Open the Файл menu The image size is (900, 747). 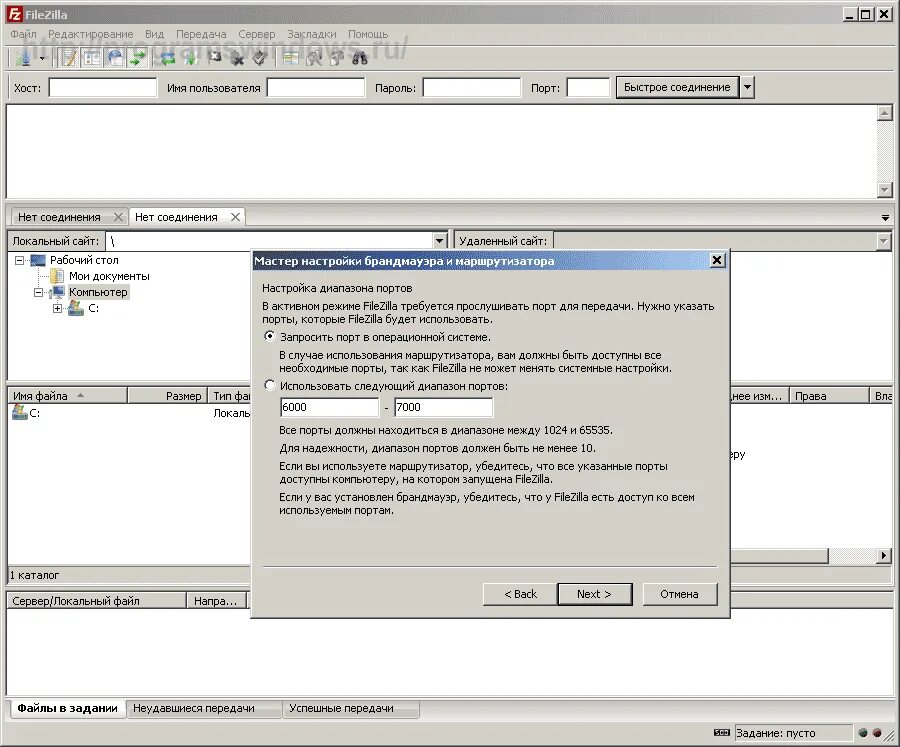click(x=23, y=34)
